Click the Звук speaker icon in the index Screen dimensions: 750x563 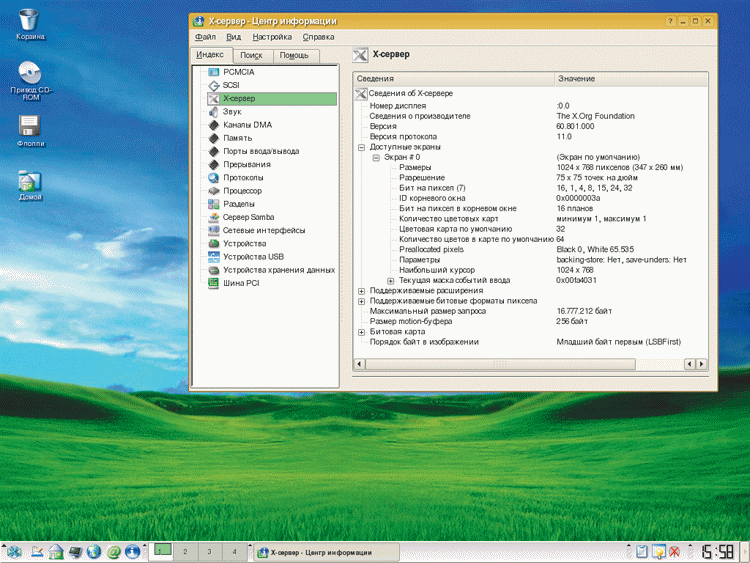pos(213,112)
